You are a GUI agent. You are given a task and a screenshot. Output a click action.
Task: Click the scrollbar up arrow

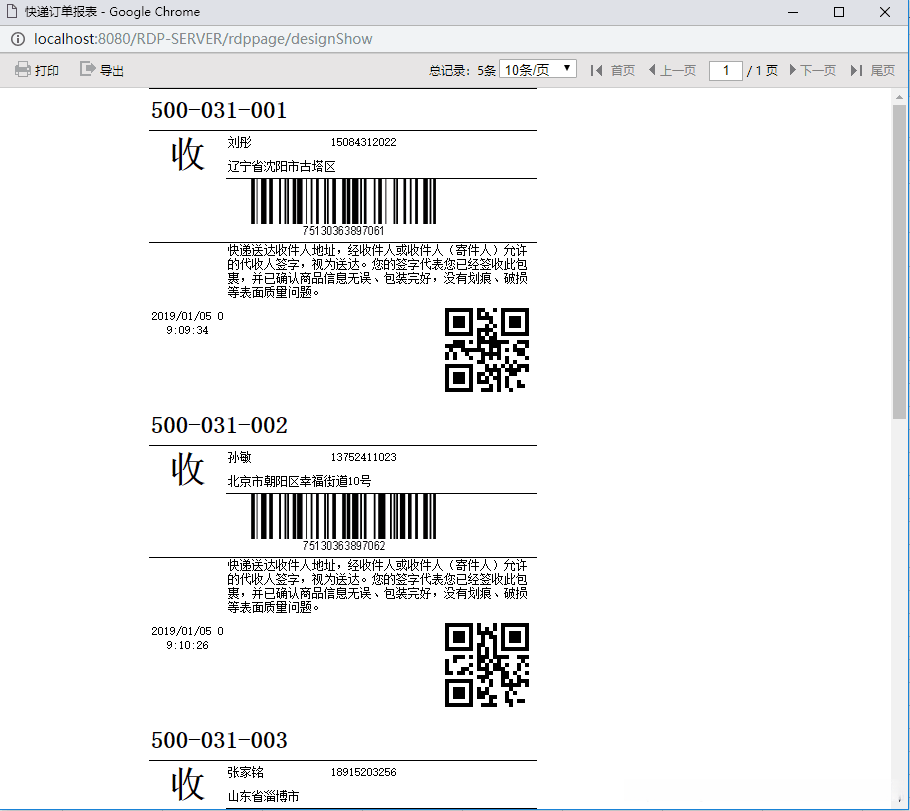[899, 96]
